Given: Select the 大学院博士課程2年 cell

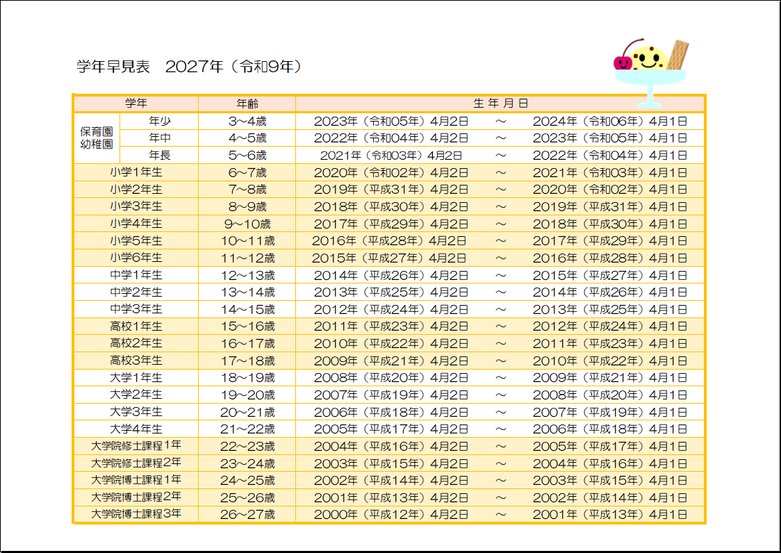Looking at the screenshot, I should [x=136, y=497].
